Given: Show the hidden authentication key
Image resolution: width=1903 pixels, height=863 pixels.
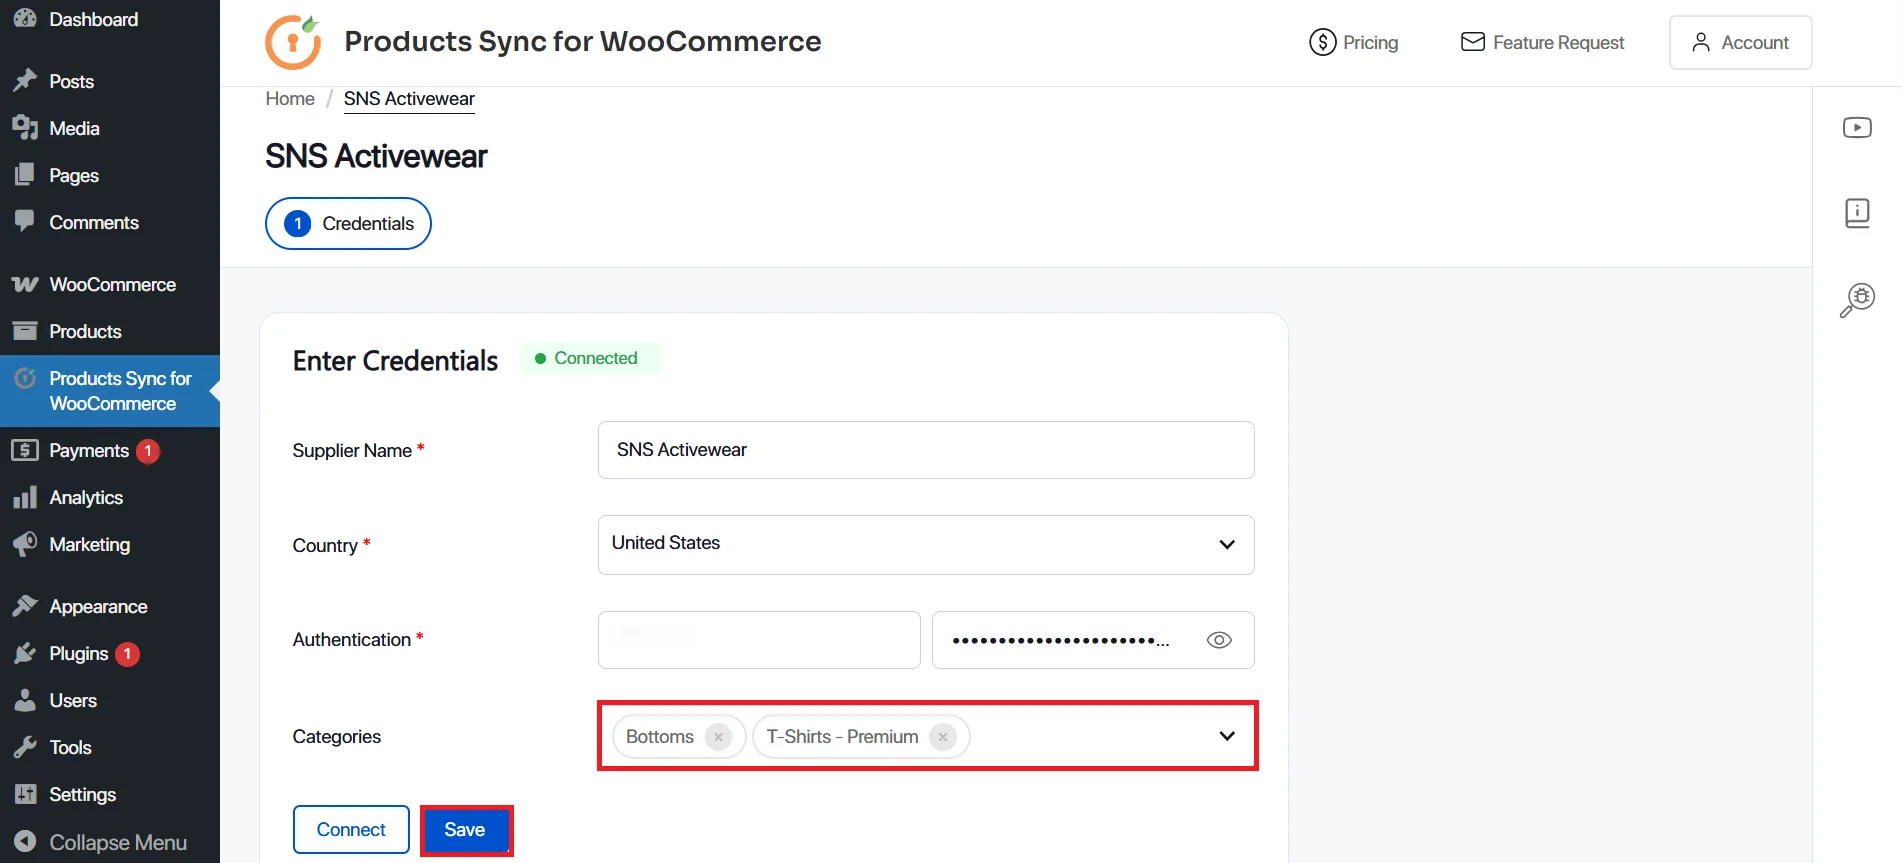Looking at the screenshot, I should pyautogui.click(x=1219, y=640).
